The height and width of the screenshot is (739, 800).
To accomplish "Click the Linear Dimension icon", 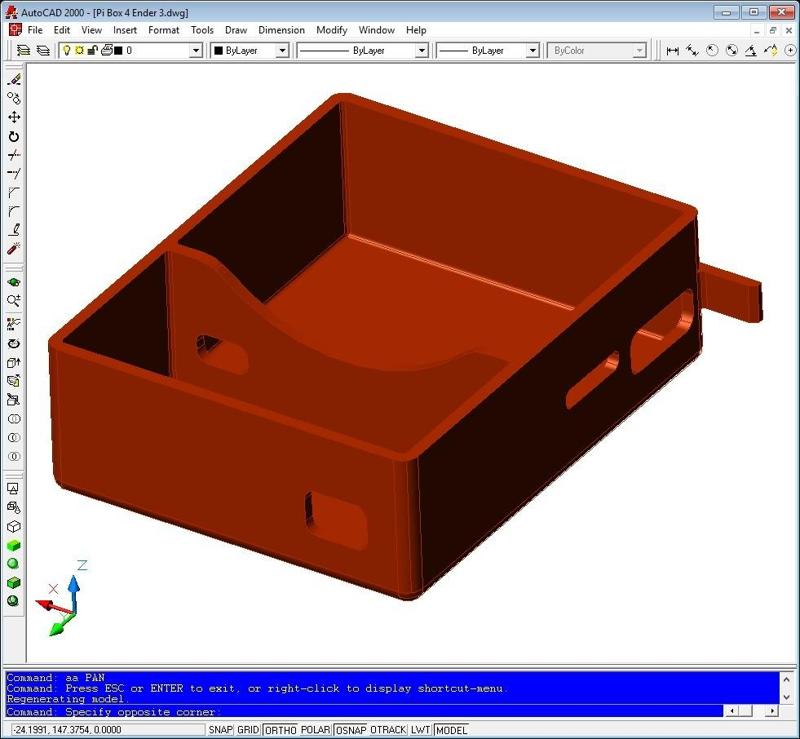I will tap(672, 50).
